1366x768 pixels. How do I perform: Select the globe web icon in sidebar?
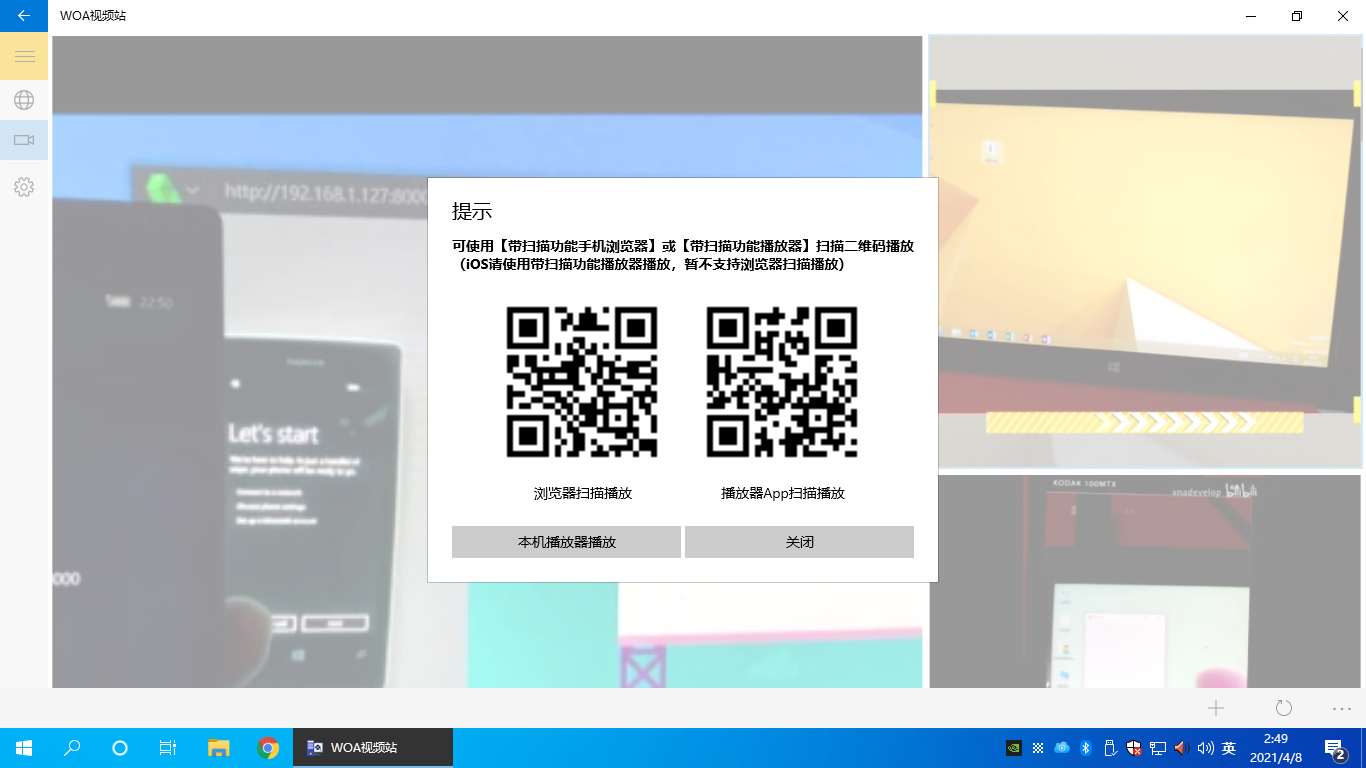click(24, 100)
